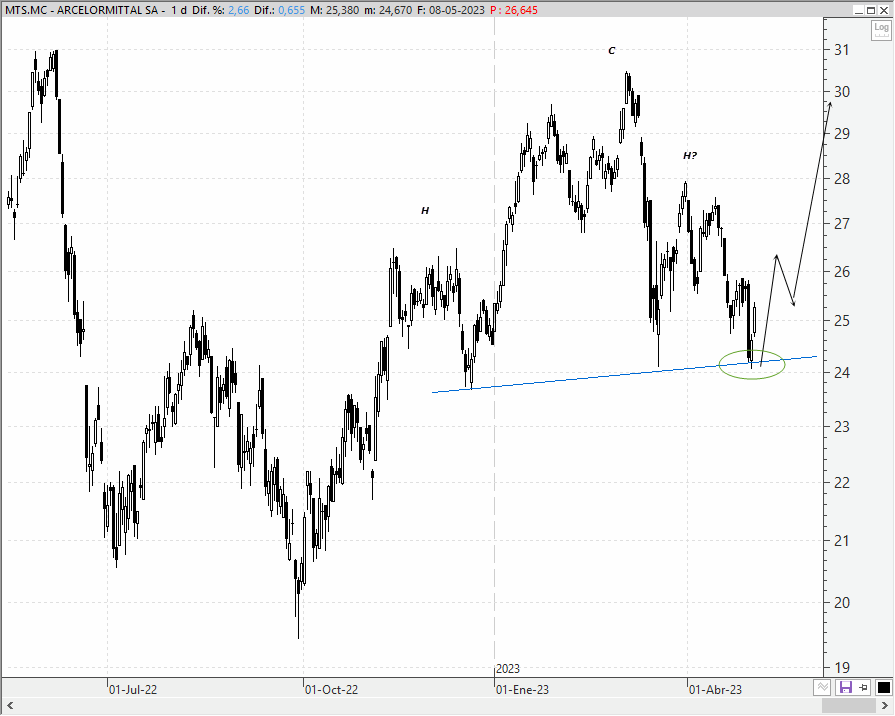Click the maximum value M: 25,380
This screenshot has width=895, height=716.
334,10
